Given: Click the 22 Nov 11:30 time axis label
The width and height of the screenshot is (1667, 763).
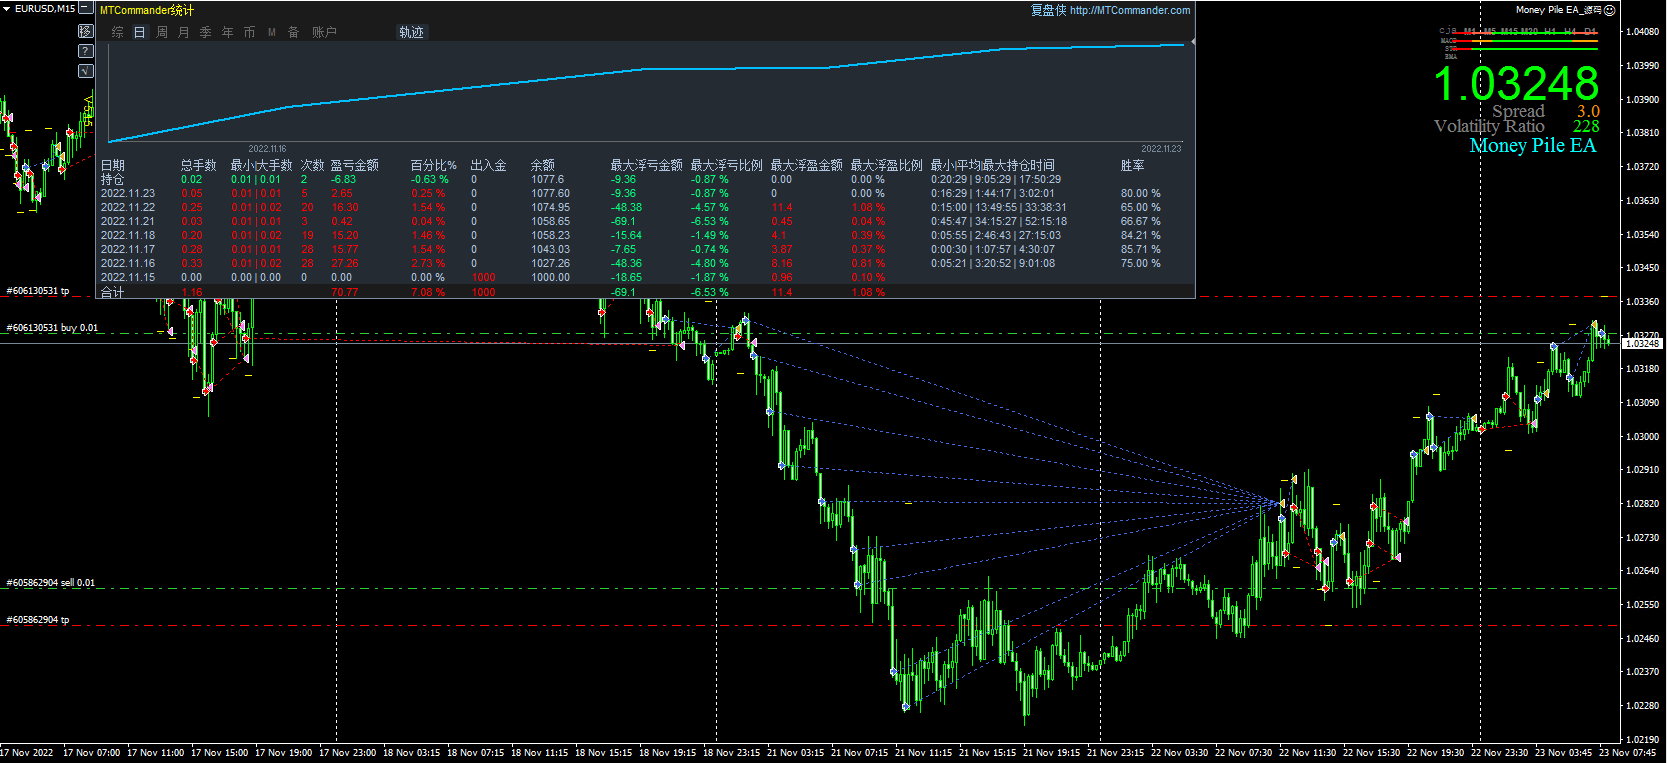Looking at the screenshot, I should click(1307, 753).
